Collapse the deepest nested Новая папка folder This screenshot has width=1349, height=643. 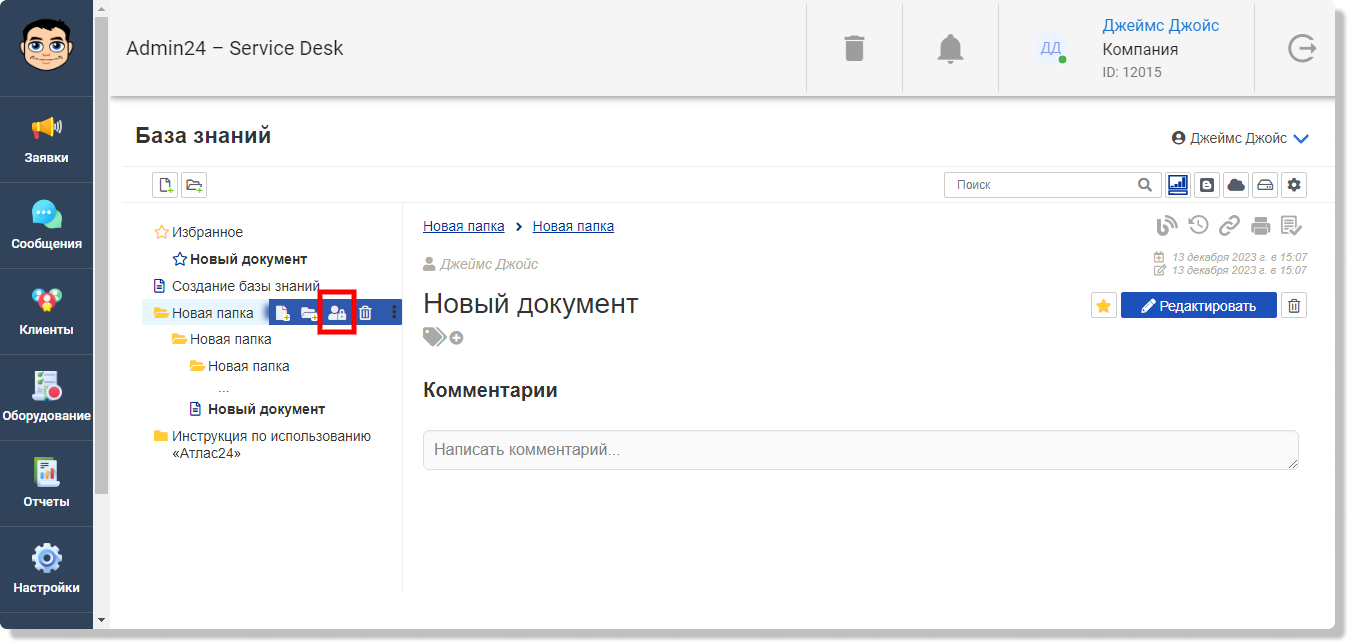point(197,366)
